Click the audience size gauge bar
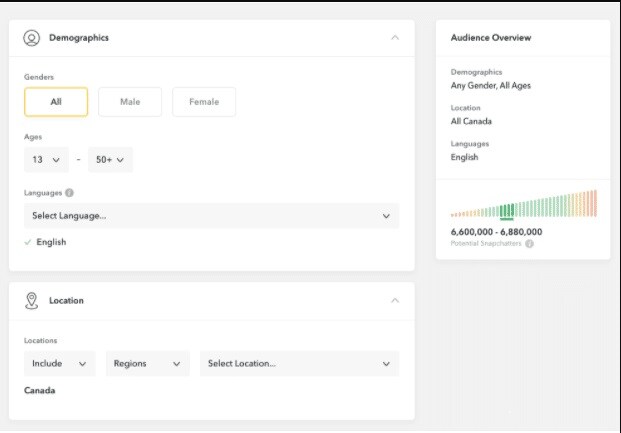 point(523,206)
